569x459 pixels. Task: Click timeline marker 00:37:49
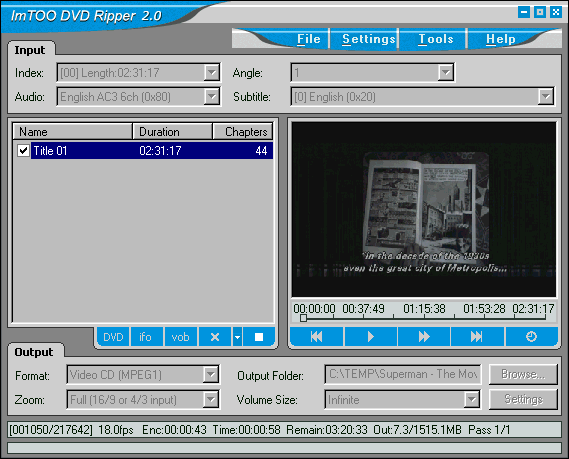(x=363, y=309)
